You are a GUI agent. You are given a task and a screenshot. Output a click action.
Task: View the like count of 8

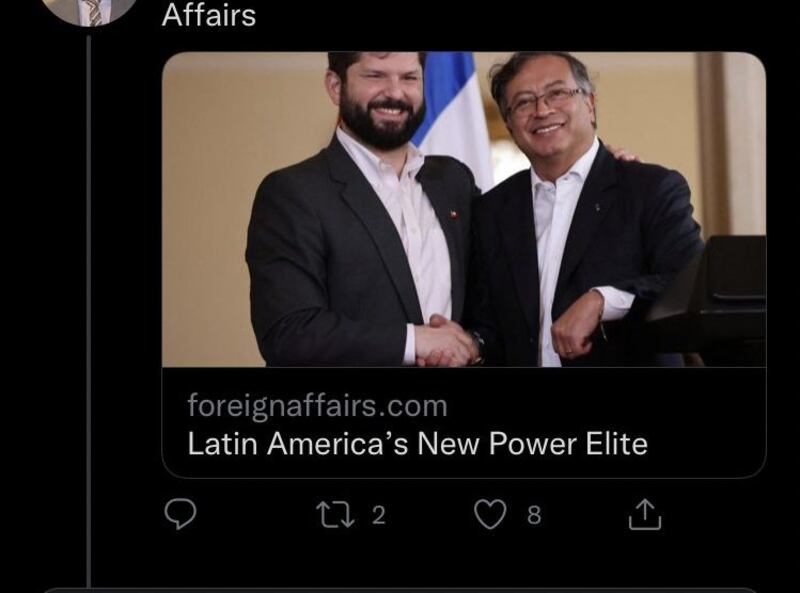(x=534, y=515)
